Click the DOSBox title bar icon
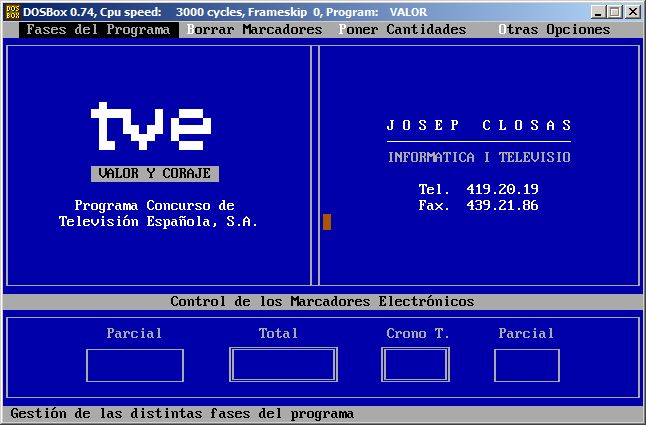The height and width of the screenshot is (425, 646). coord(12,11)
